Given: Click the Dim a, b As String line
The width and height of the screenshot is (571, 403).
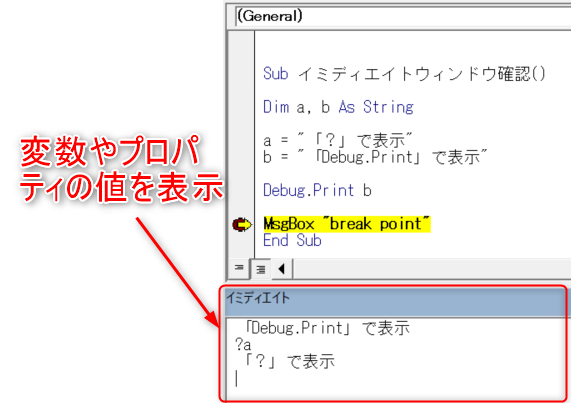Looking at the screenshot, I should pos(338,107).
